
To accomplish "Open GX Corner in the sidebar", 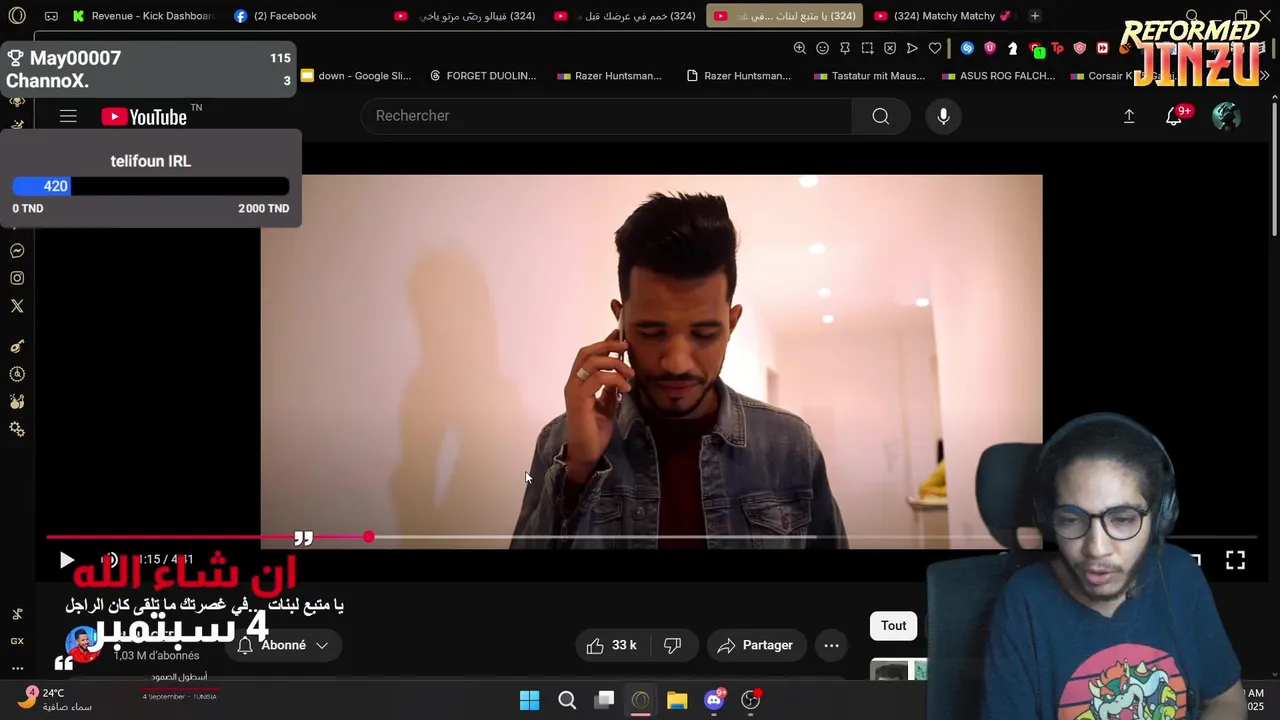I will 17,641.
